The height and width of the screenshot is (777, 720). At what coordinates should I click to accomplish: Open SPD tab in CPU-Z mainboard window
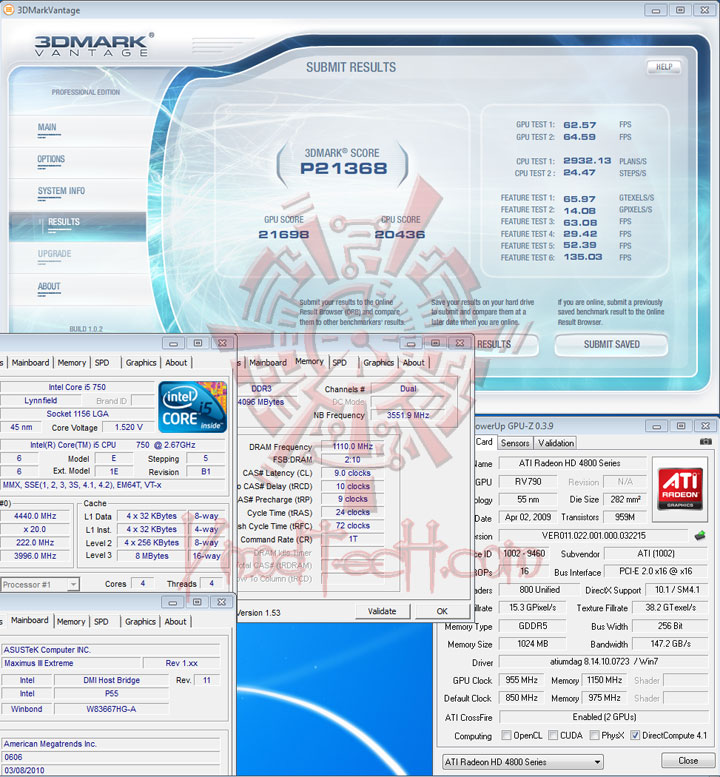click(101, 621)
